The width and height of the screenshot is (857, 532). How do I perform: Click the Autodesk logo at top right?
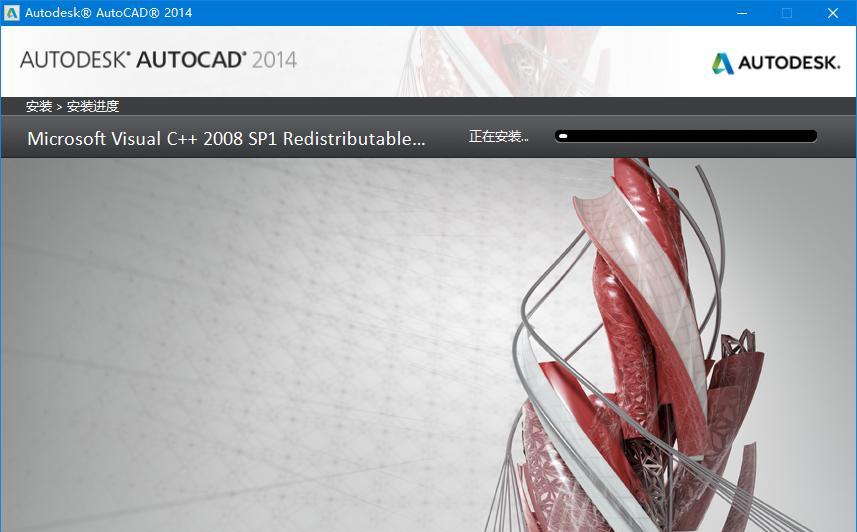point(776,63)
